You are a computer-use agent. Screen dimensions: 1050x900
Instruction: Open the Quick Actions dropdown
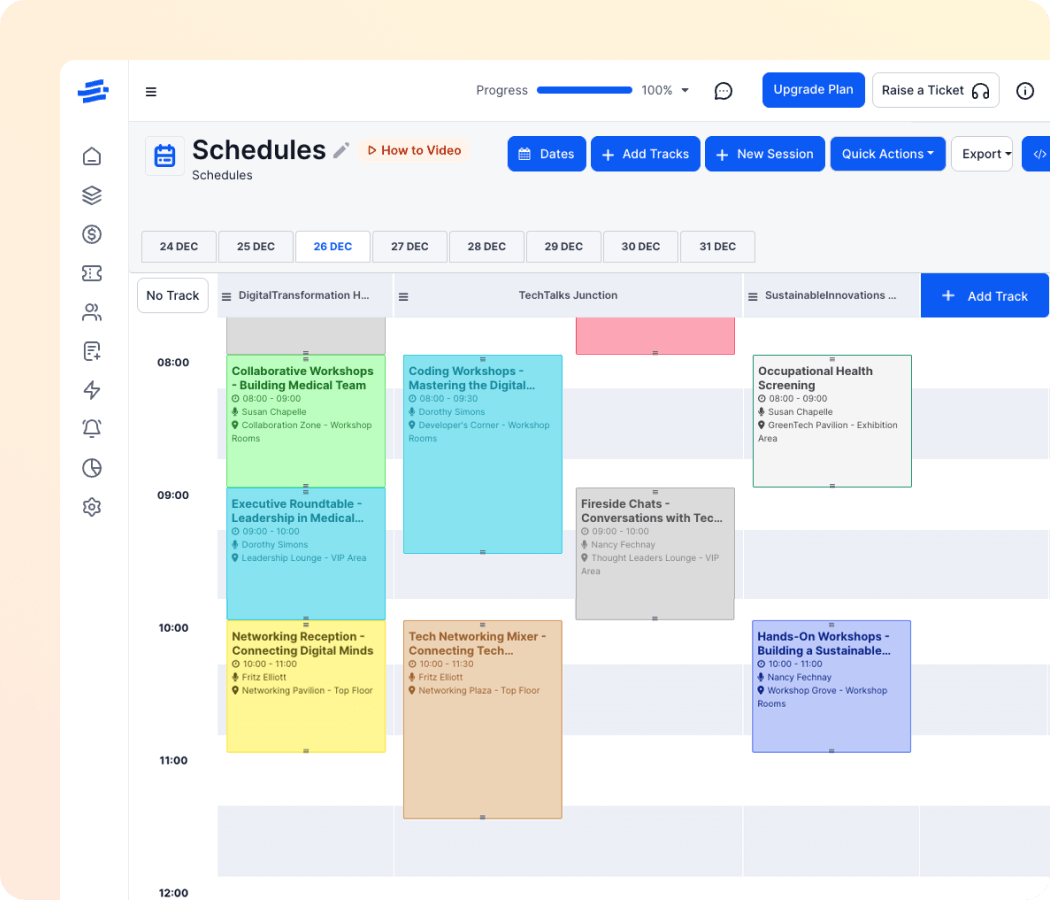tap(888, 154)
